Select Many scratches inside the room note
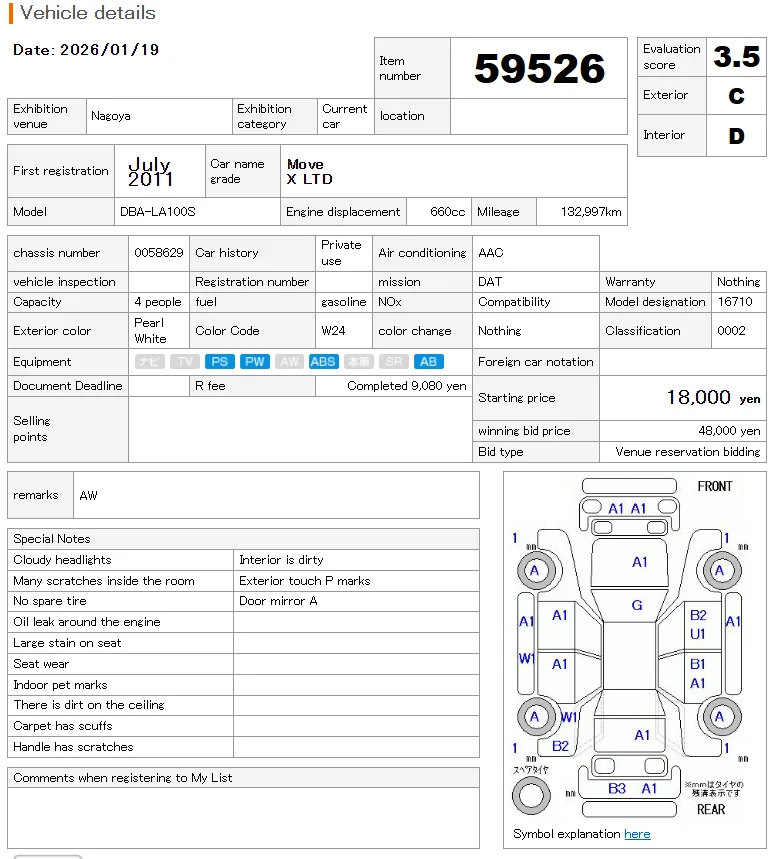Image resolution: width=772 pixels, height=859 pixels. pos(104,581)
